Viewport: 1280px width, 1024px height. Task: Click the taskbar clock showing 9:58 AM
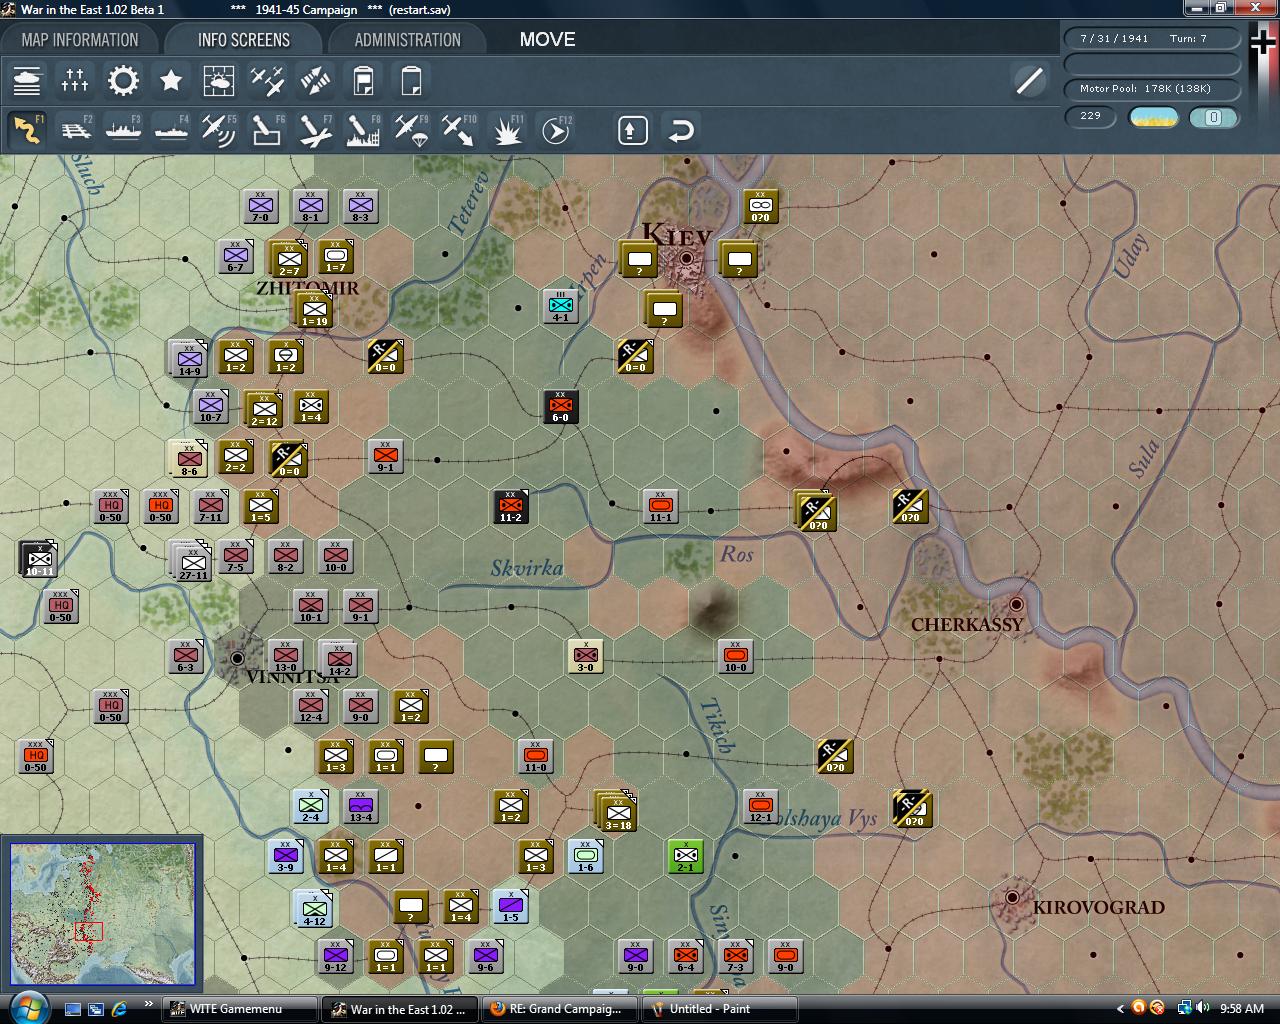tap(1242, 1009)
